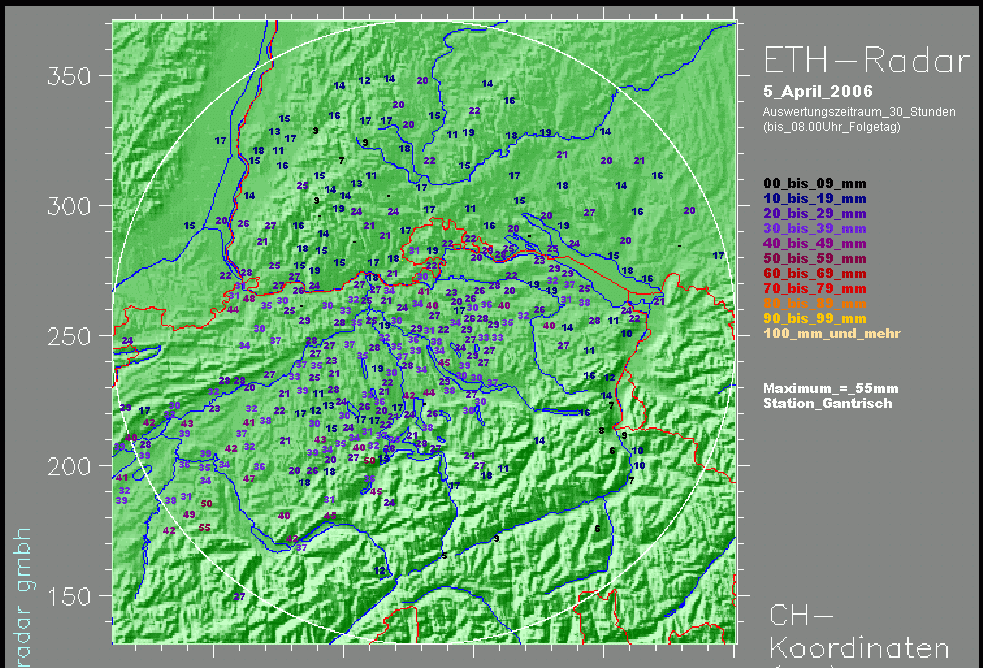This screenshot has height=668, width=983.
Task: Select legend entry 40_bis_49_mm
Action: coord(815,244)
